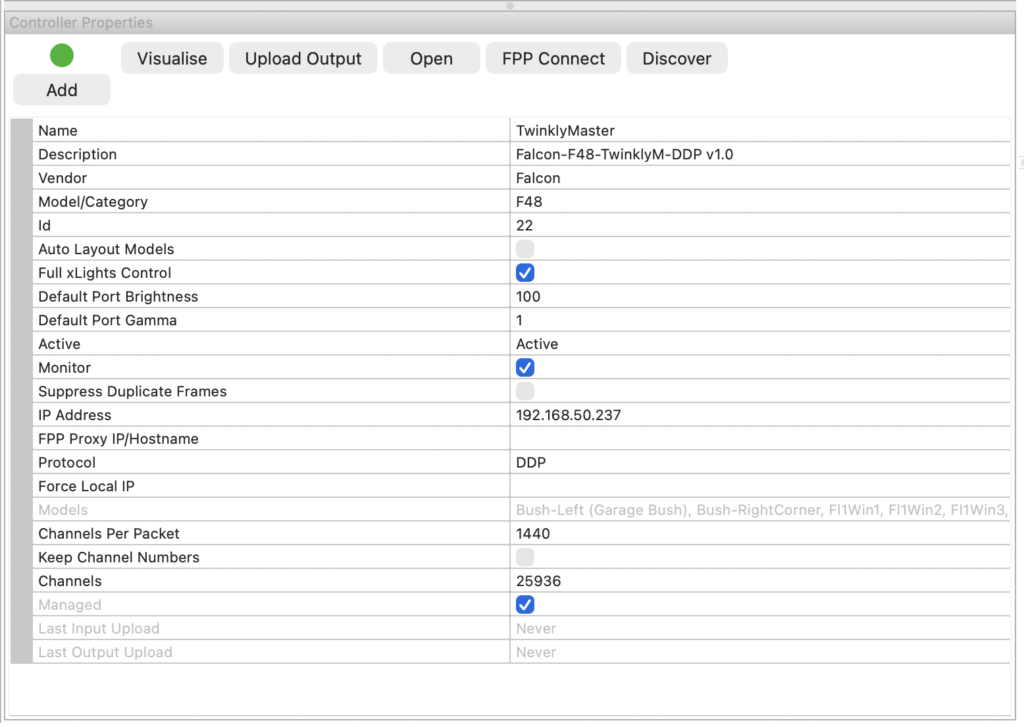The image size is (1024, 727).
Task: Click the Full xLights Control label
Action: point(104,273)
